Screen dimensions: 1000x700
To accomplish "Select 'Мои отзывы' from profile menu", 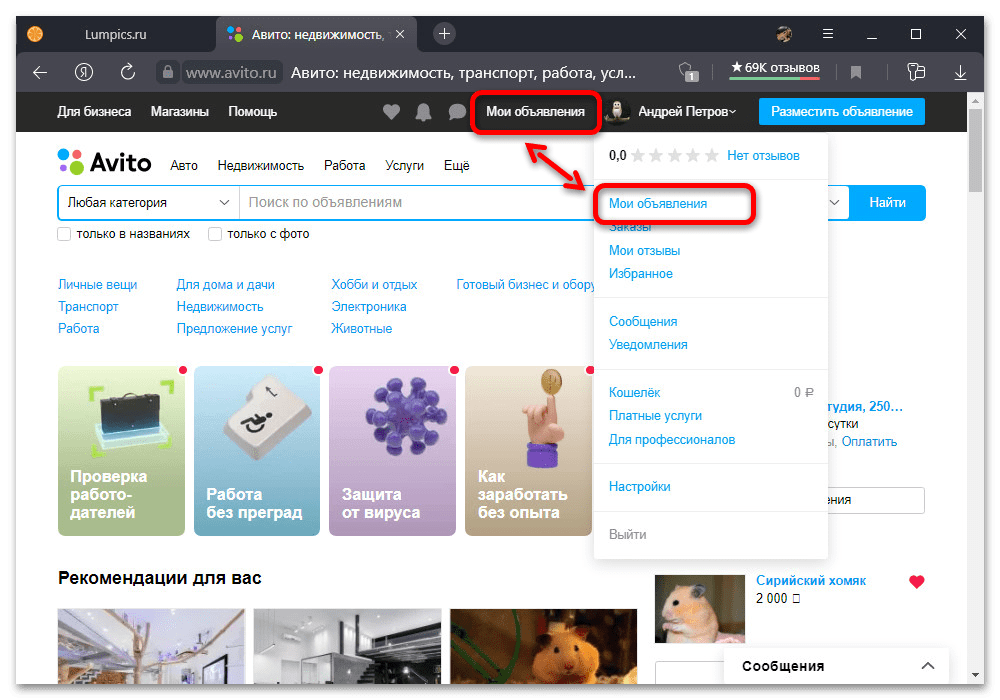I will pos(644,250).
